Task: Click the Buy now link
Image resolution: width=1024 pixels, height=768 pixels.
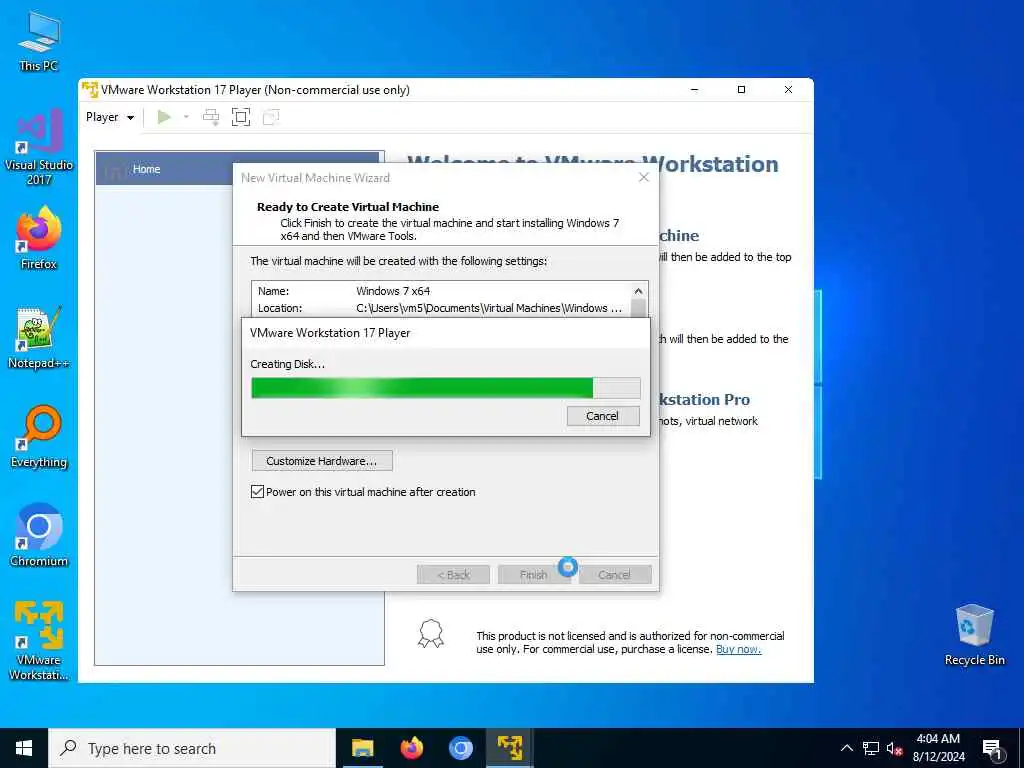Action: pyautogui.click(x=739, y=649)
